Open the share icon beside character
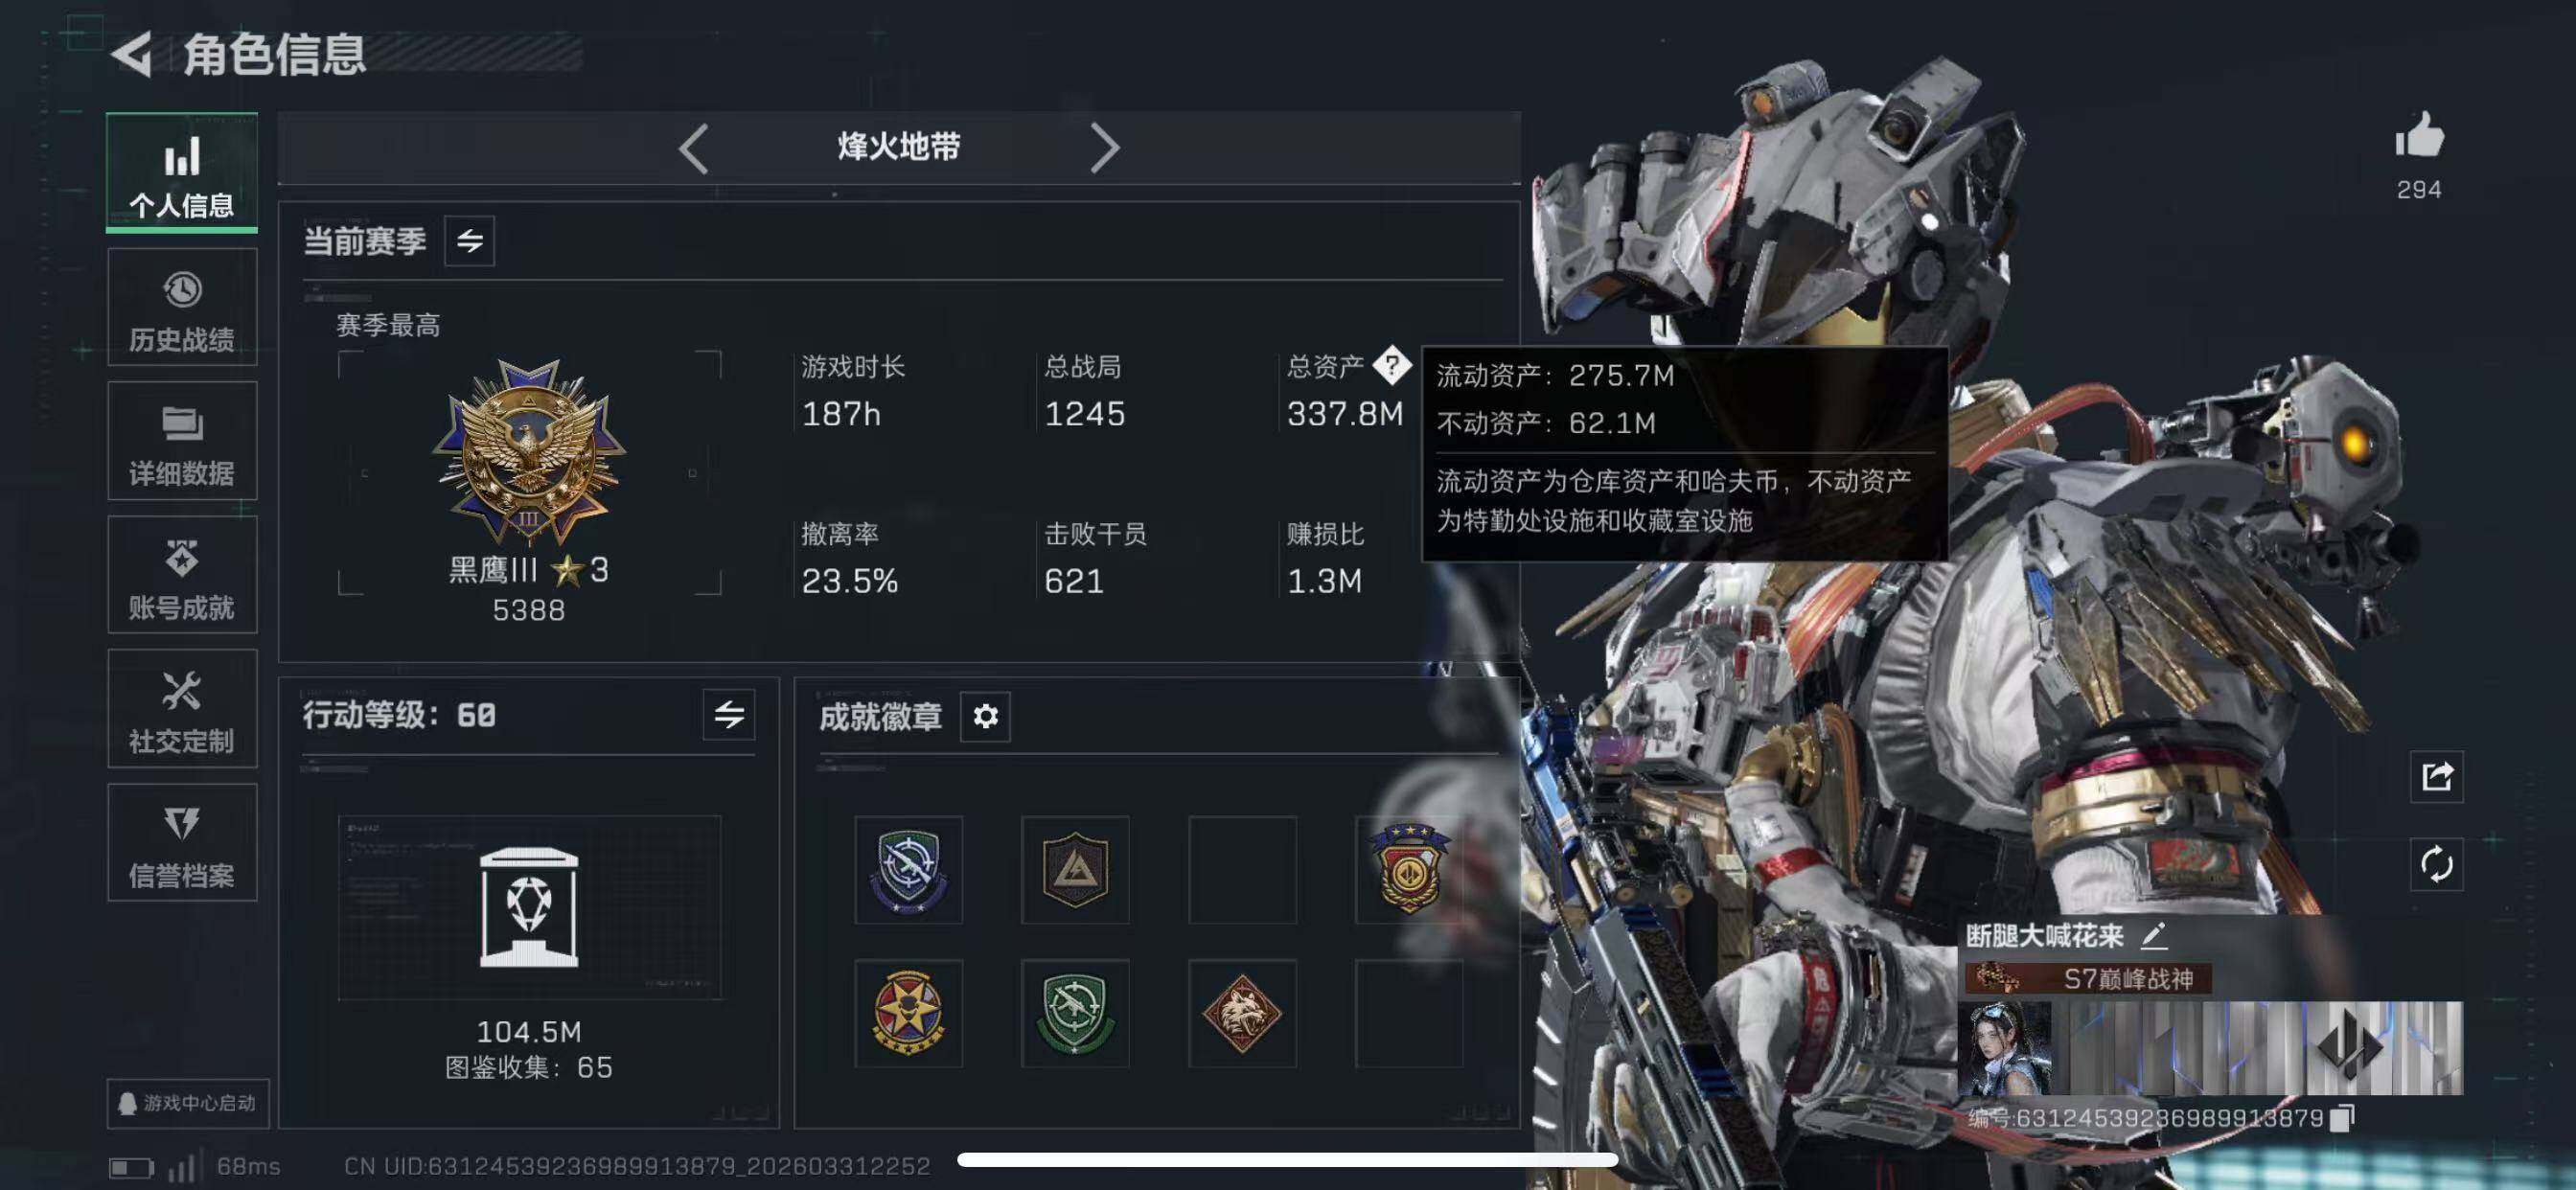 point(2436,776)
